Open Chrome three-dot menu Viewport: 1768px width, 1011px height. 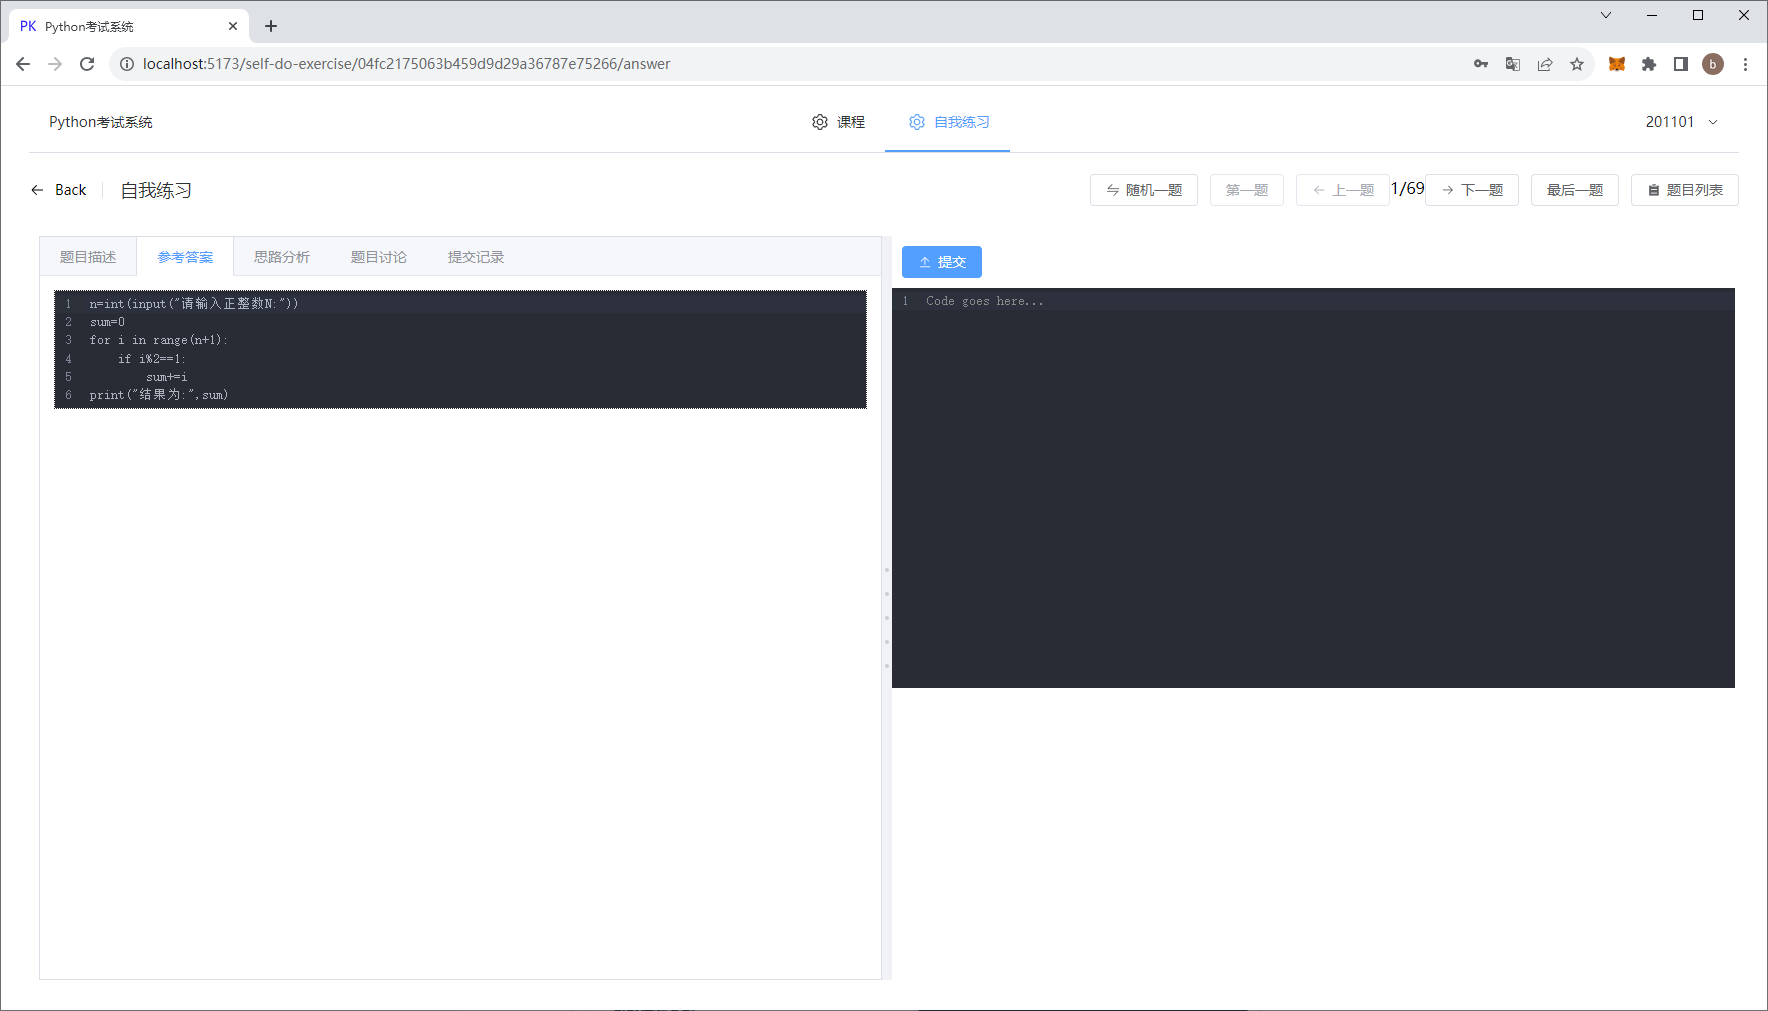(x=1745, y=64)
